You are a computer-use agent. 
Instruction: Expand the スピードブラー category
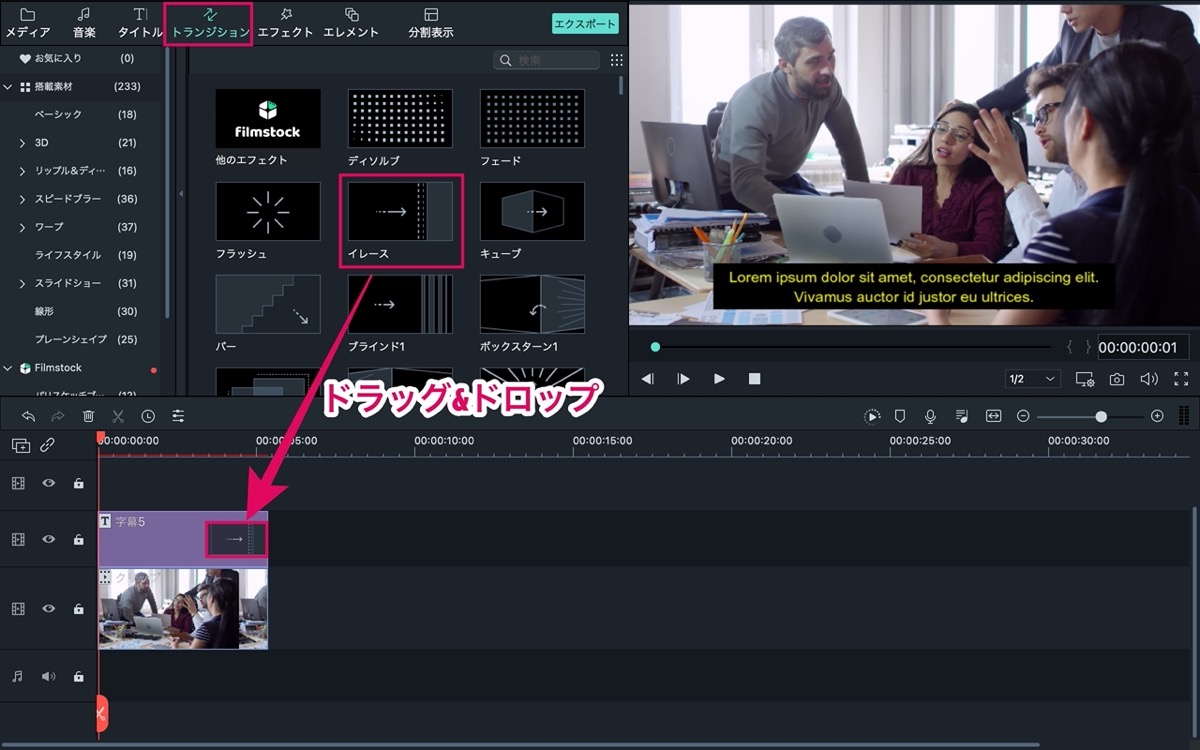point(22,199)
